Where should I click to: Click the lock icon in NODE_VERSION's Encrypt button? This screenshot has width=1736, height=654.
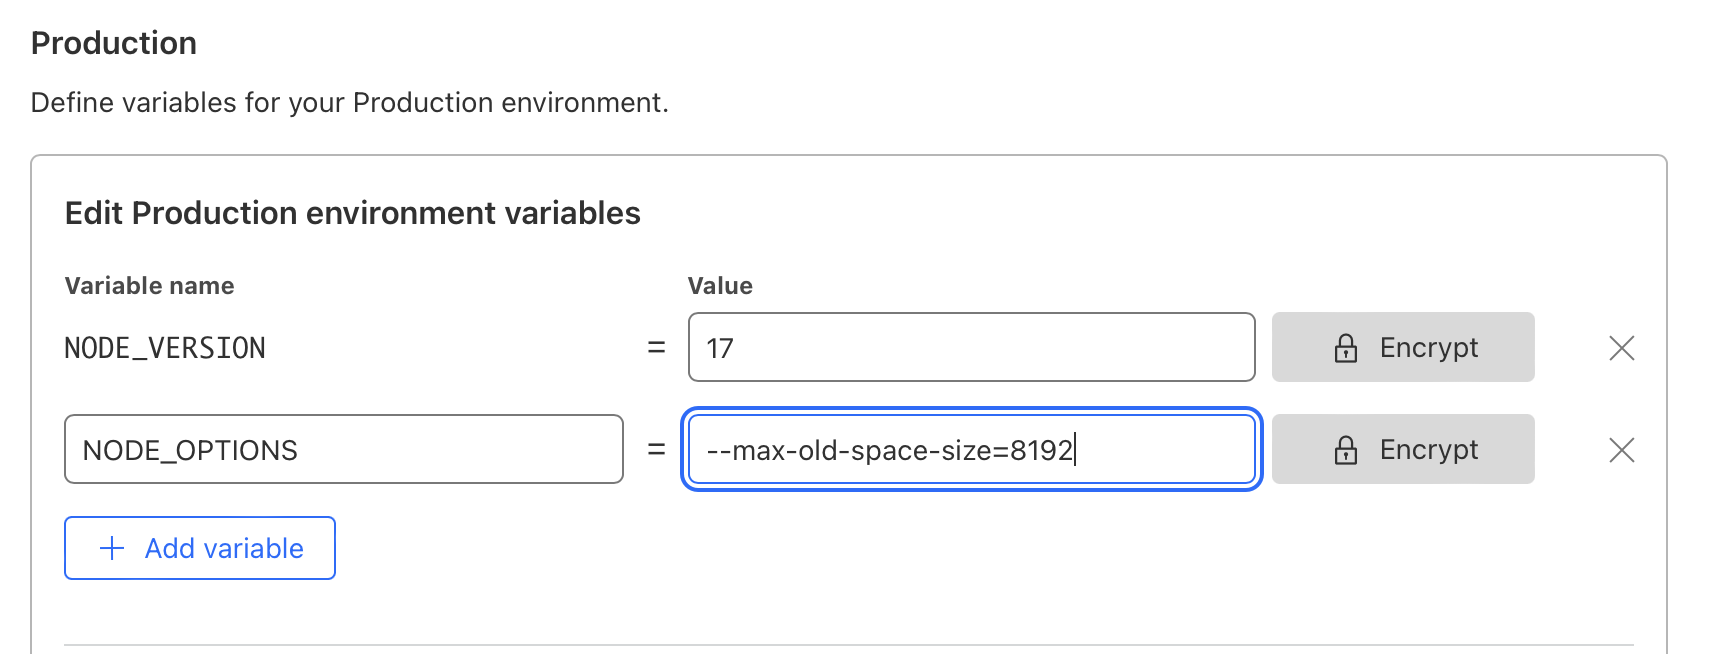[x=1346, y=348]
